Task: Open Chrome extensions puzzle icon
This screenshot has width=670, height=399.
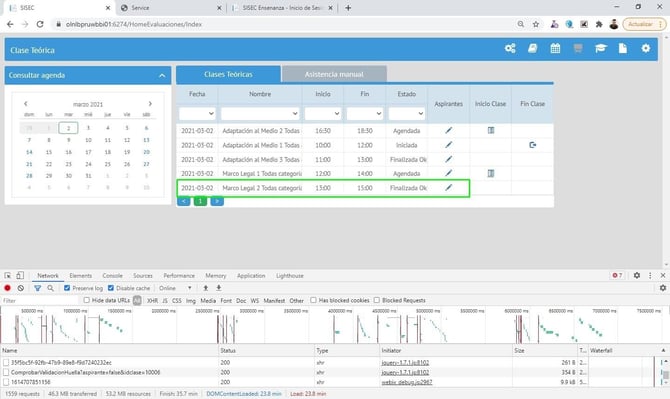Action: coord(599,24)
